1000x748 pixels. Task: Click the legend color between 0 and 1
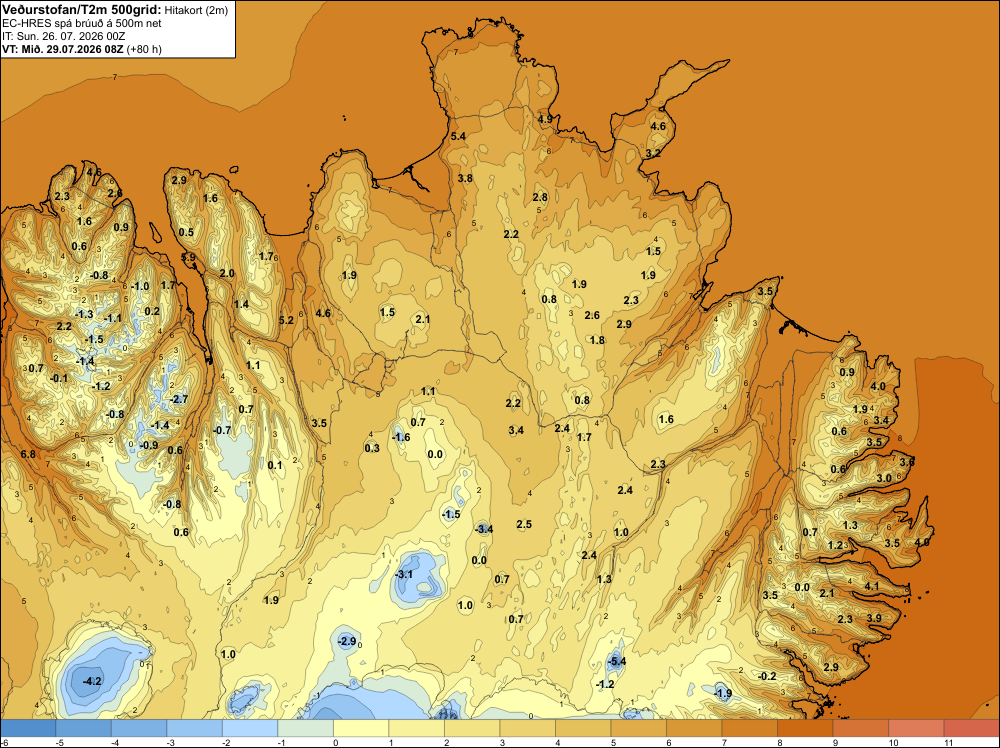[x=362, y=728]
